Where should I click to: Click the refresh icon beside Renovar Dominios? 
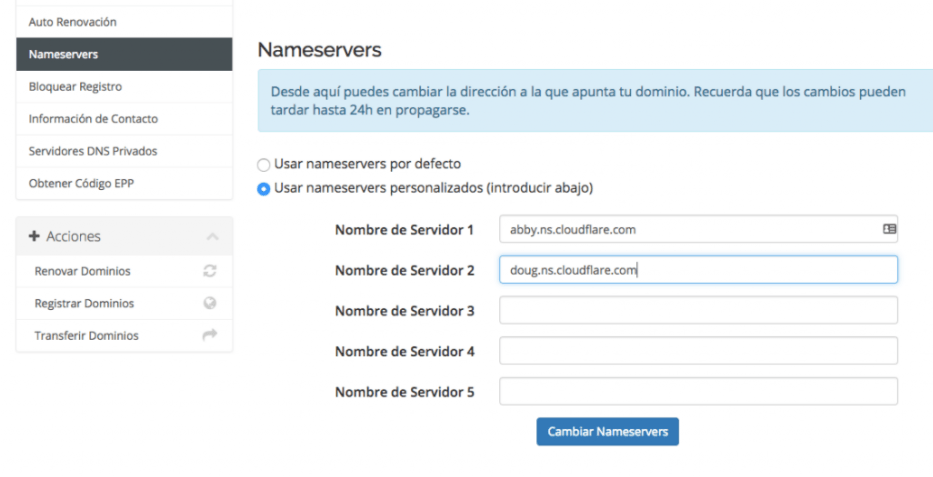click(209, 271)
